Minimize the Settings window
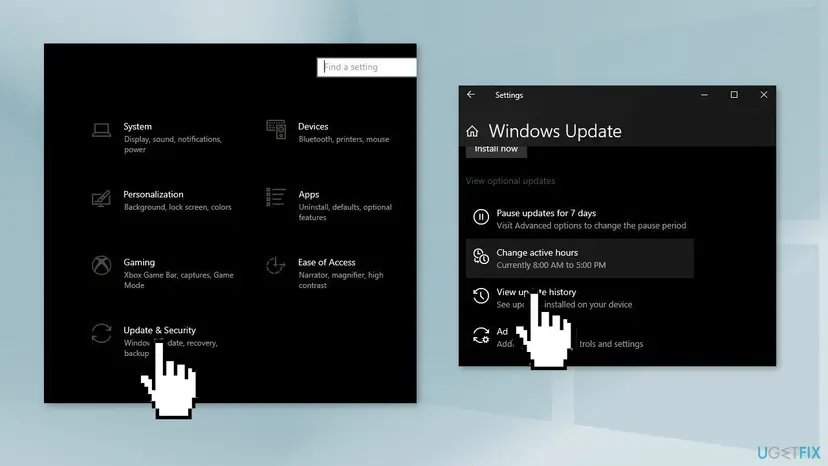 (x=704, y=95)
